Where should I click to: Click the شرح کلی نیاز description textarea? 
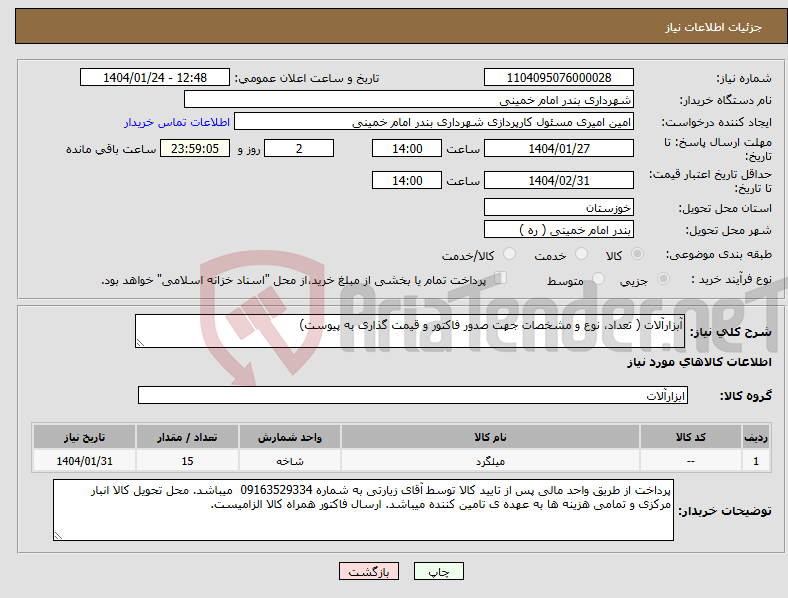pyautogui.click(x=410, y=331)
